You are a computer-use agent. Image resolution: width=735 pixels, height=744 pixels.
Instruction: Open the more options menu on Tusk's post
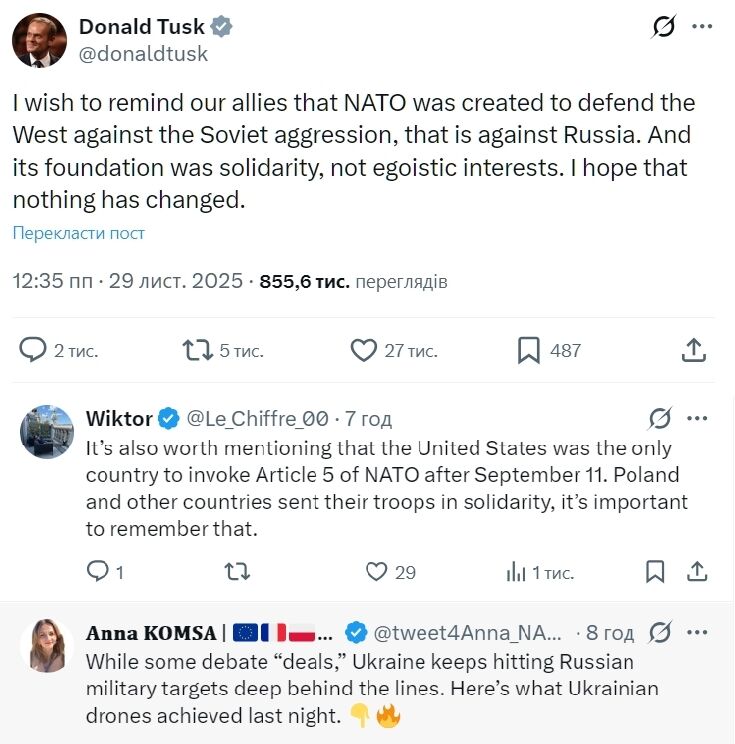tap(703, 27)
